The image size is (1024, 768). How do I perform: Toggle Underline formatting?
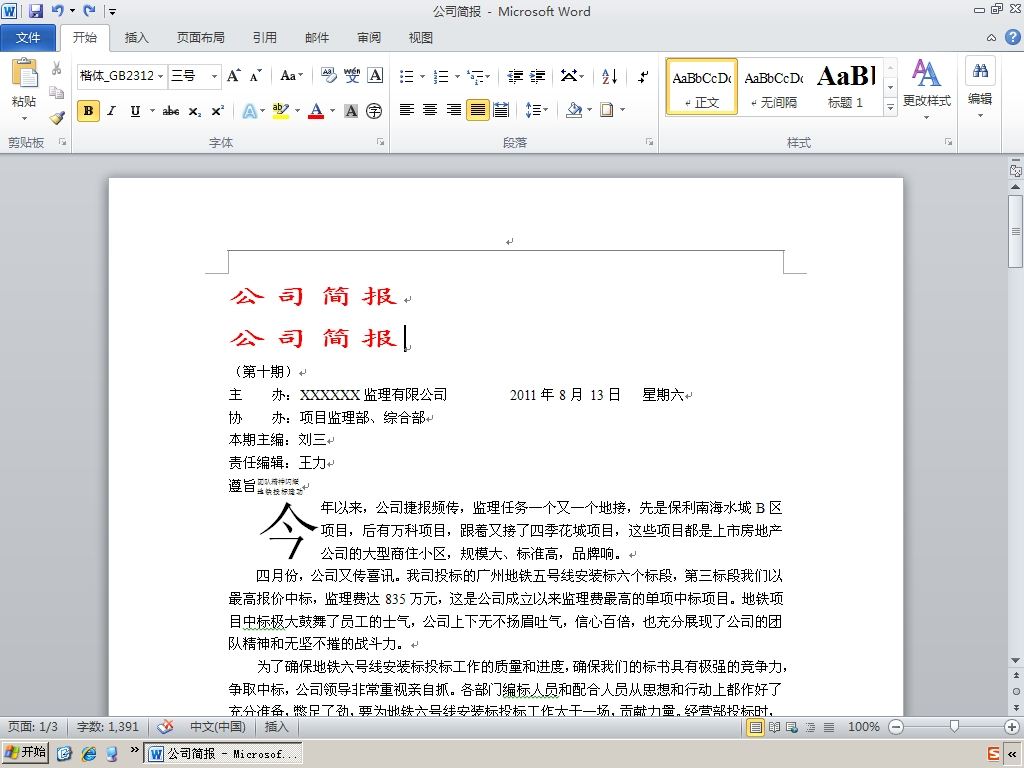click(135, 111)
